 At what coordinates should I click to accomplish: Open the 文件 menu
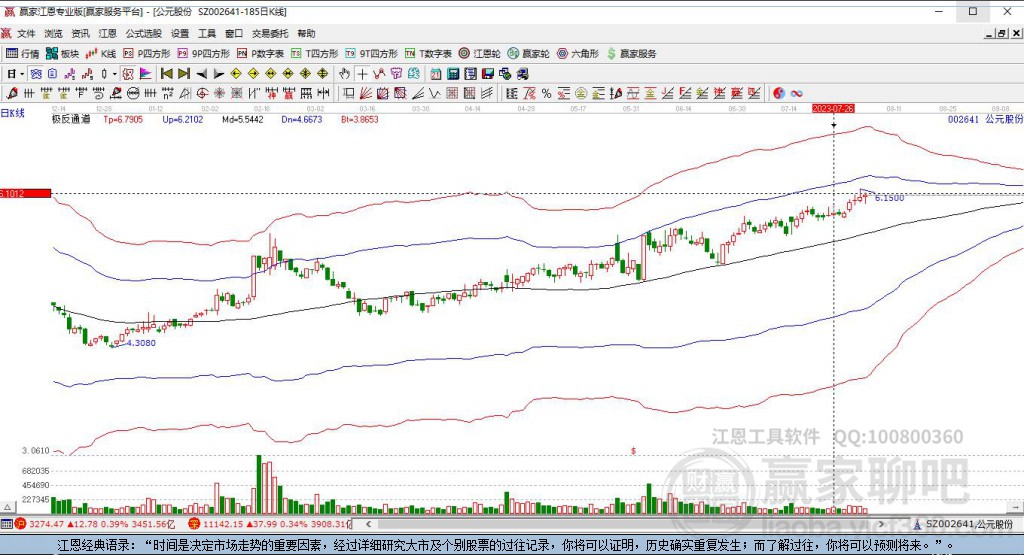click(26, 33)
